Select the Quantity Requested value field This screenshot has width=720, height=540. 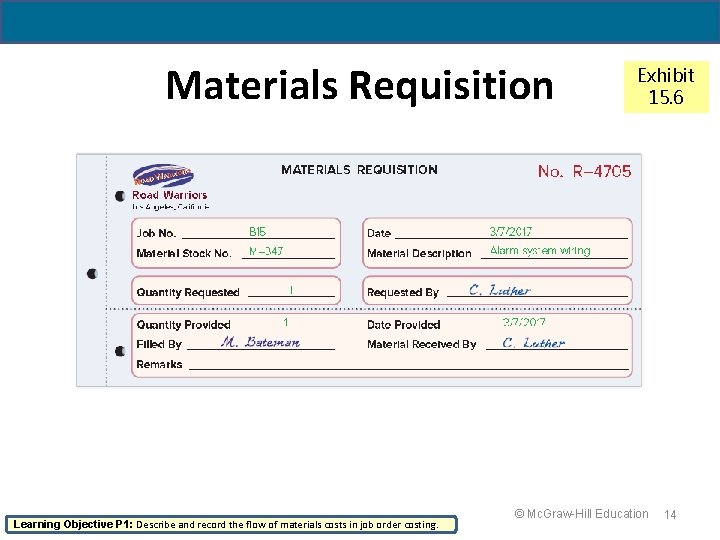291,291
